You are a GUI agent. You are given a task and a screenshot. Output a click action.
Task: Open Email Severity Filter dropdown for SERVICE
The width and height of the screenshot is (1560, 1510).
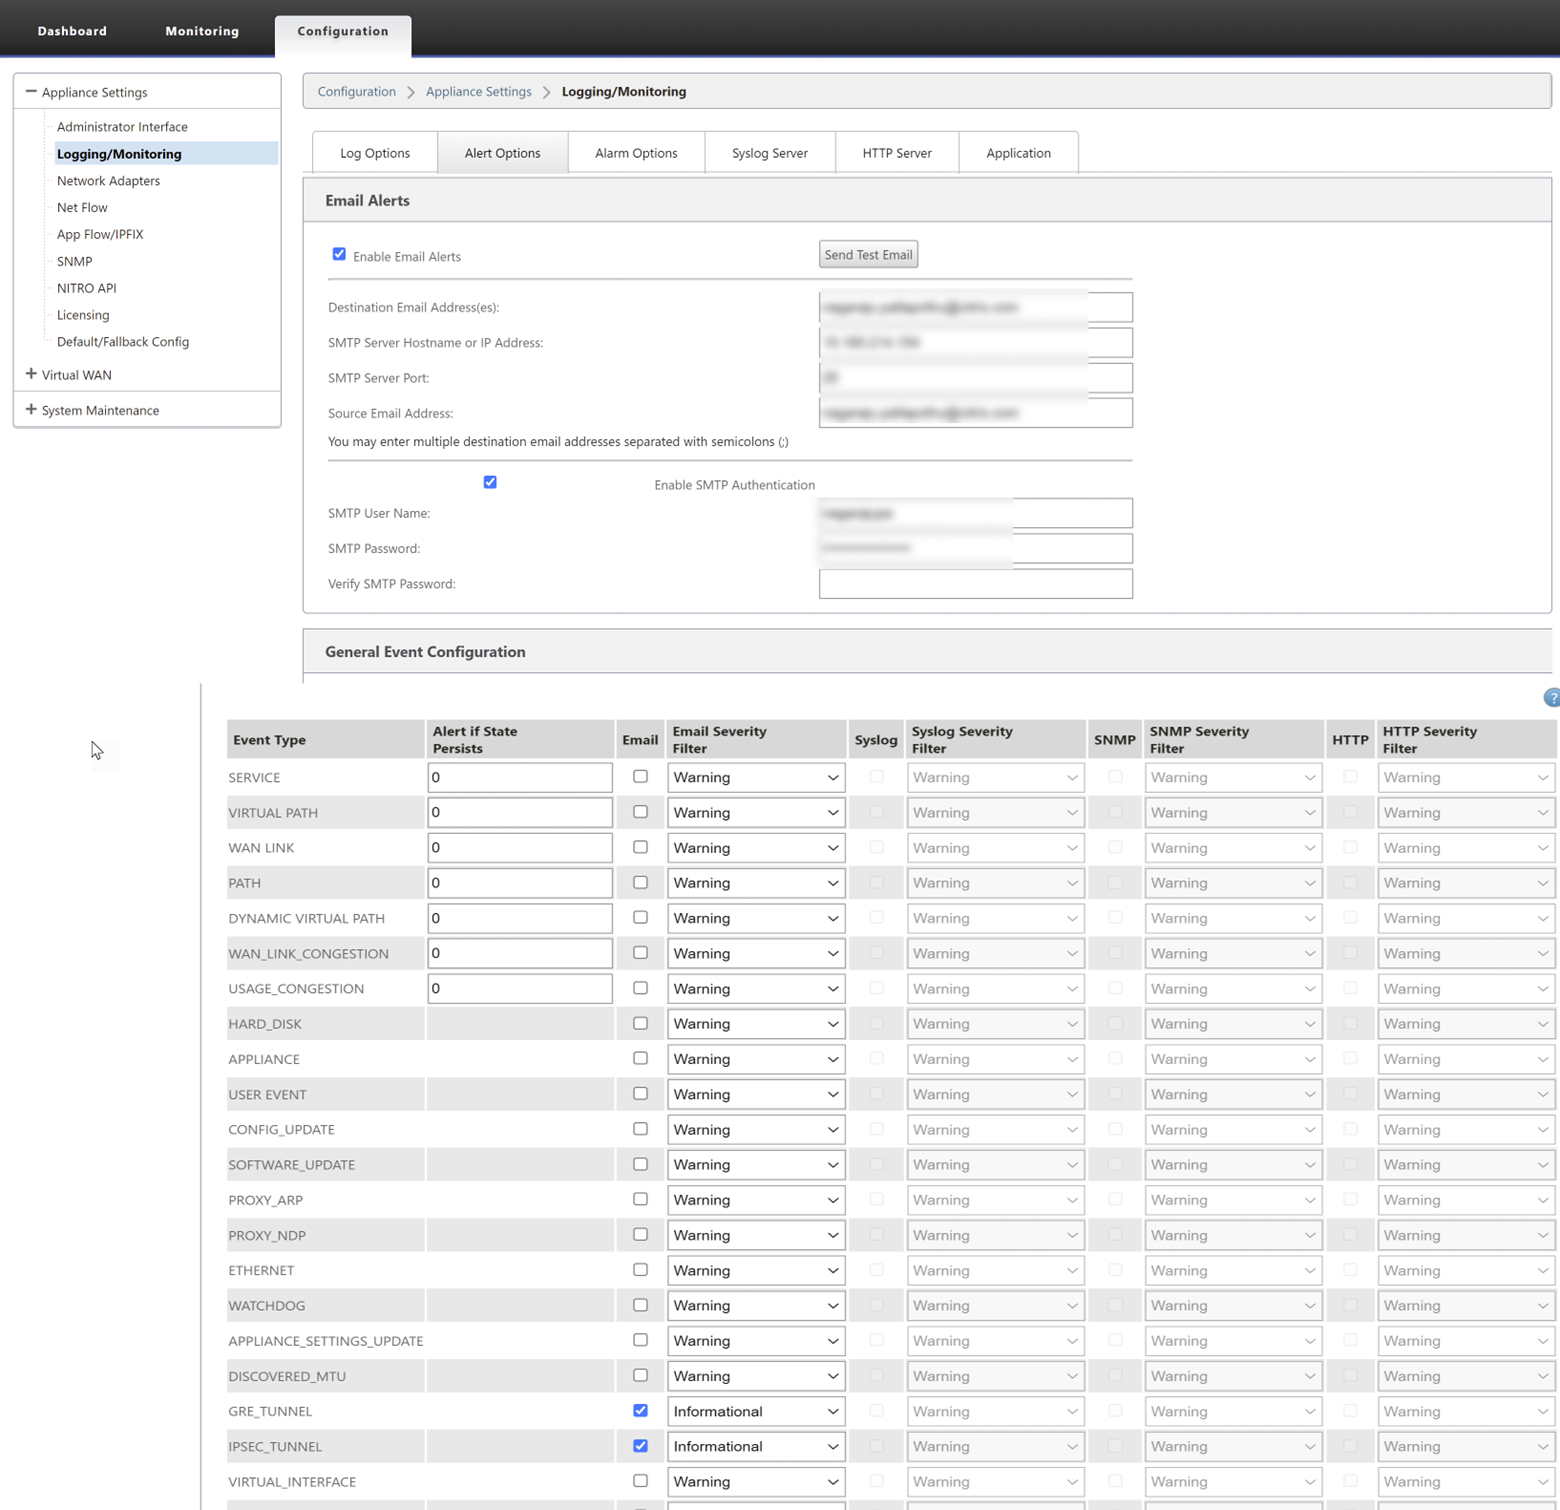point(756,777)
